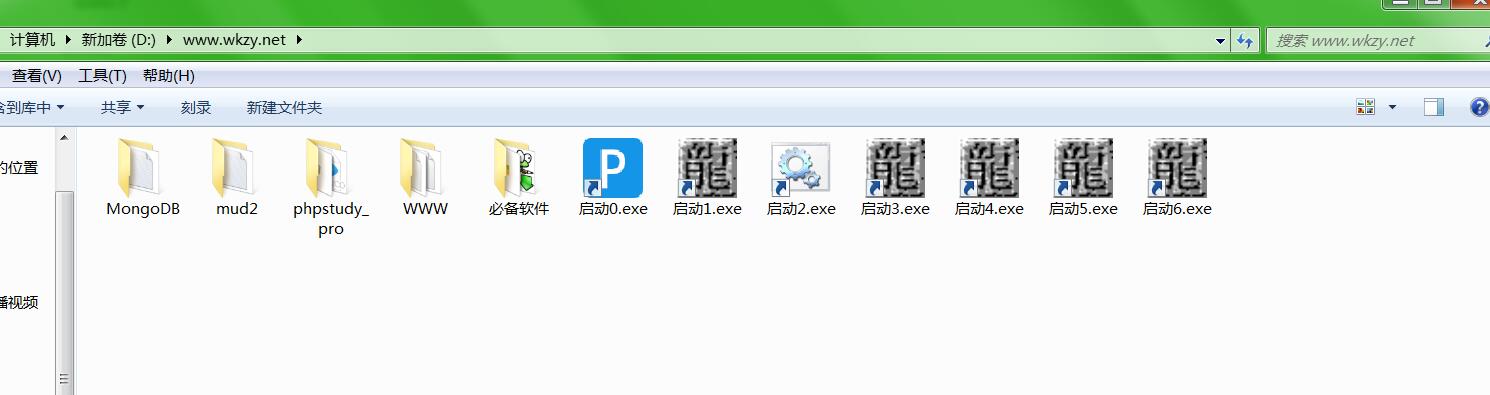Click the 刻录 button
Image resolution: width=1490 pixels, height=395 pixels.
point(196,107)
